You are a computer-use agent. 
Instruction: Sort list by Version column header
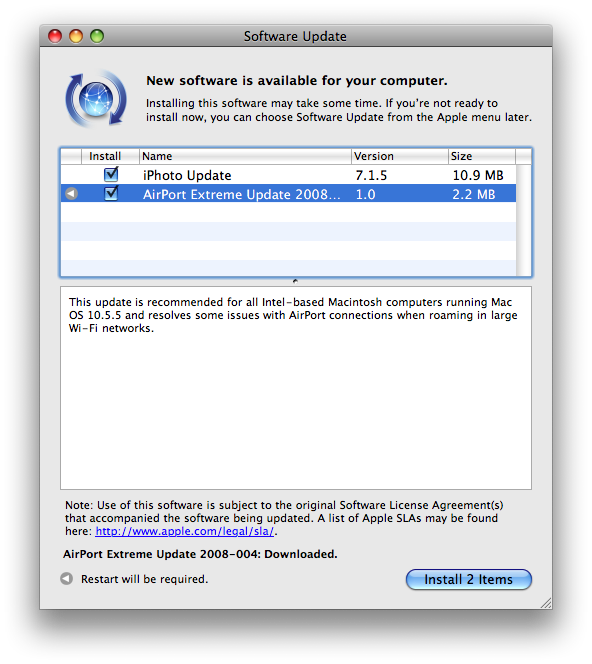(x=399, y=156)
